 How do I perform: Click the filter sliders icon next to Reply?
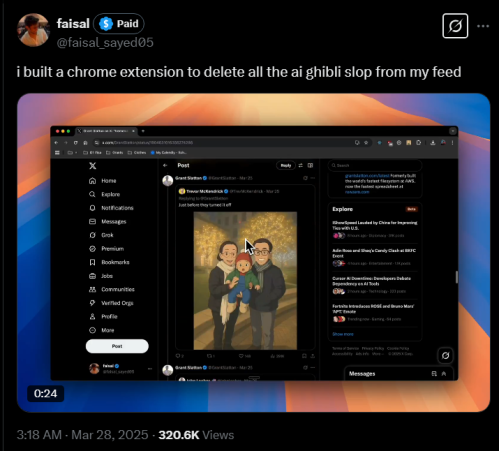tap(301, 165)
